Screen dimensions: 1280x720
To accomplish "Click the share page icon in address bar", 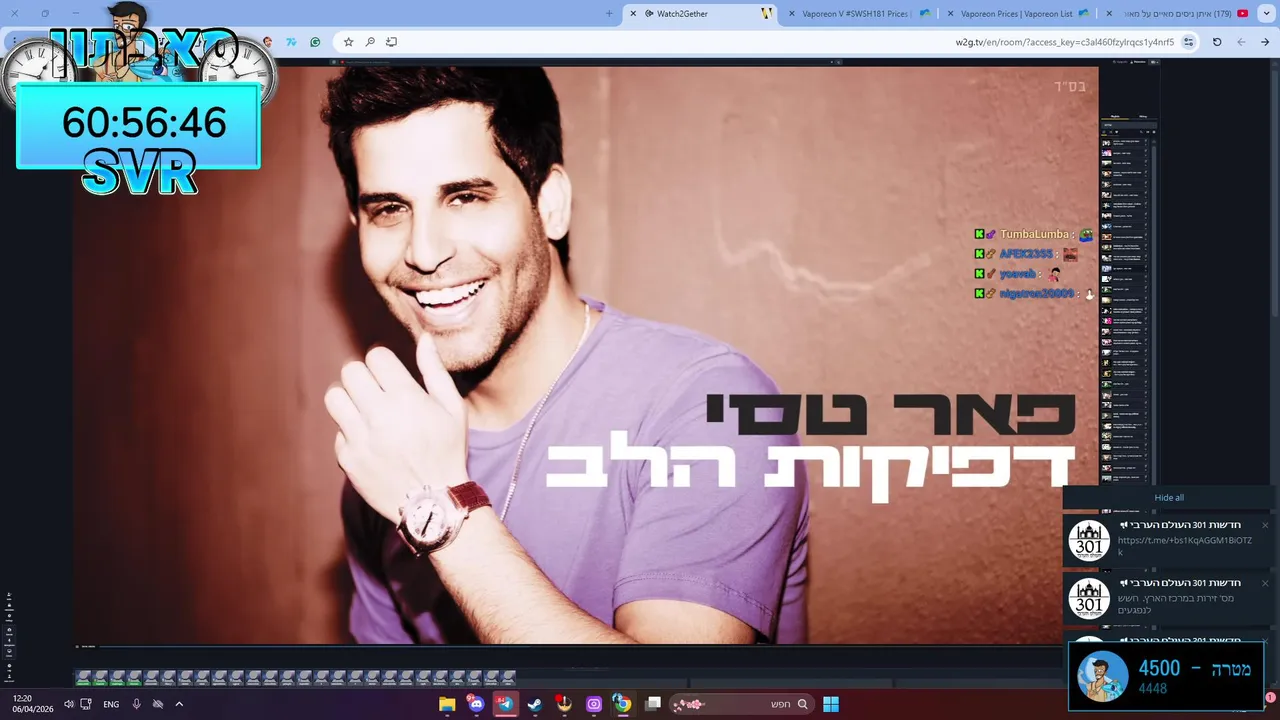I will tap(391, 42).
